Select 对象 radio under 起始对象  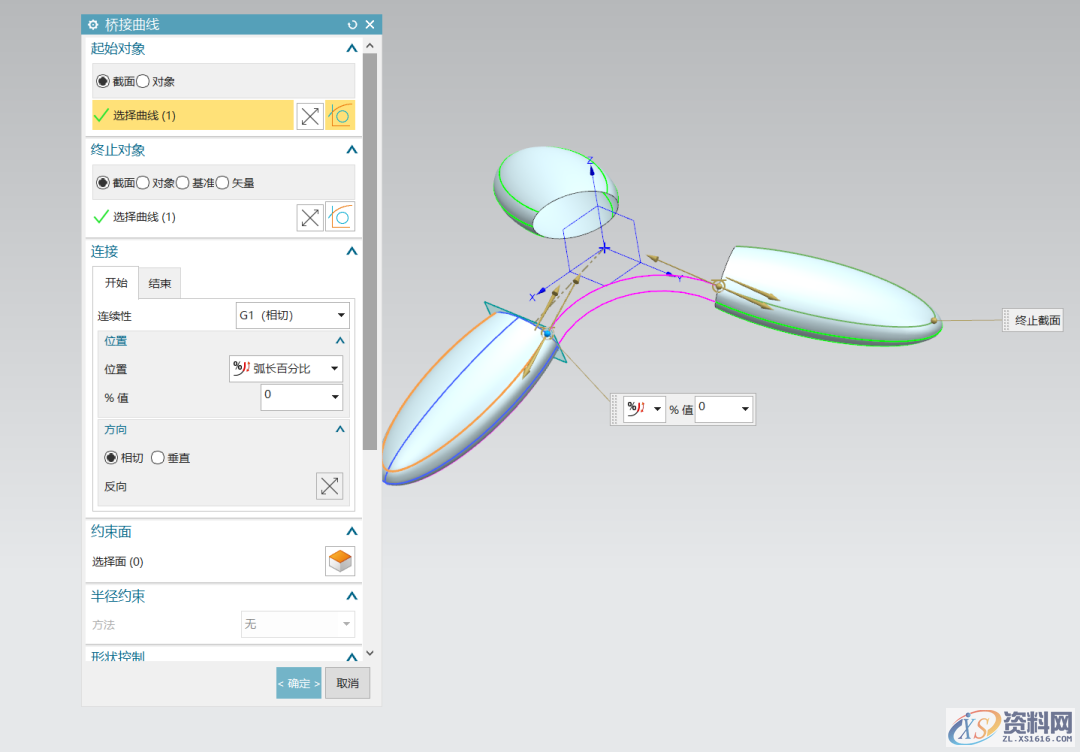click(143, 81)
